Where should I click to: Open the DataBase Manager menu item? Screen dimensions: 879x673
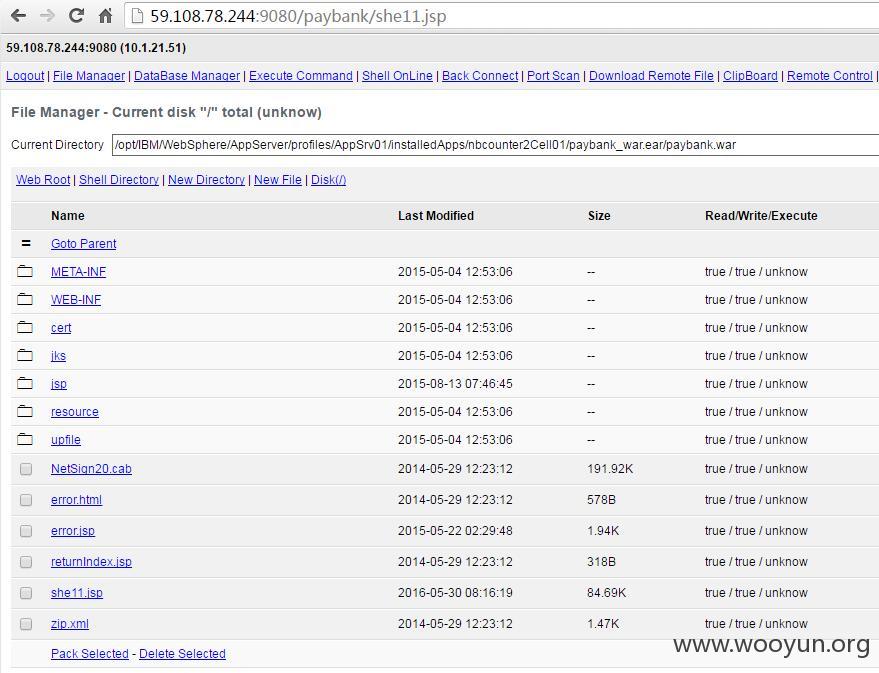coord(187,76)
